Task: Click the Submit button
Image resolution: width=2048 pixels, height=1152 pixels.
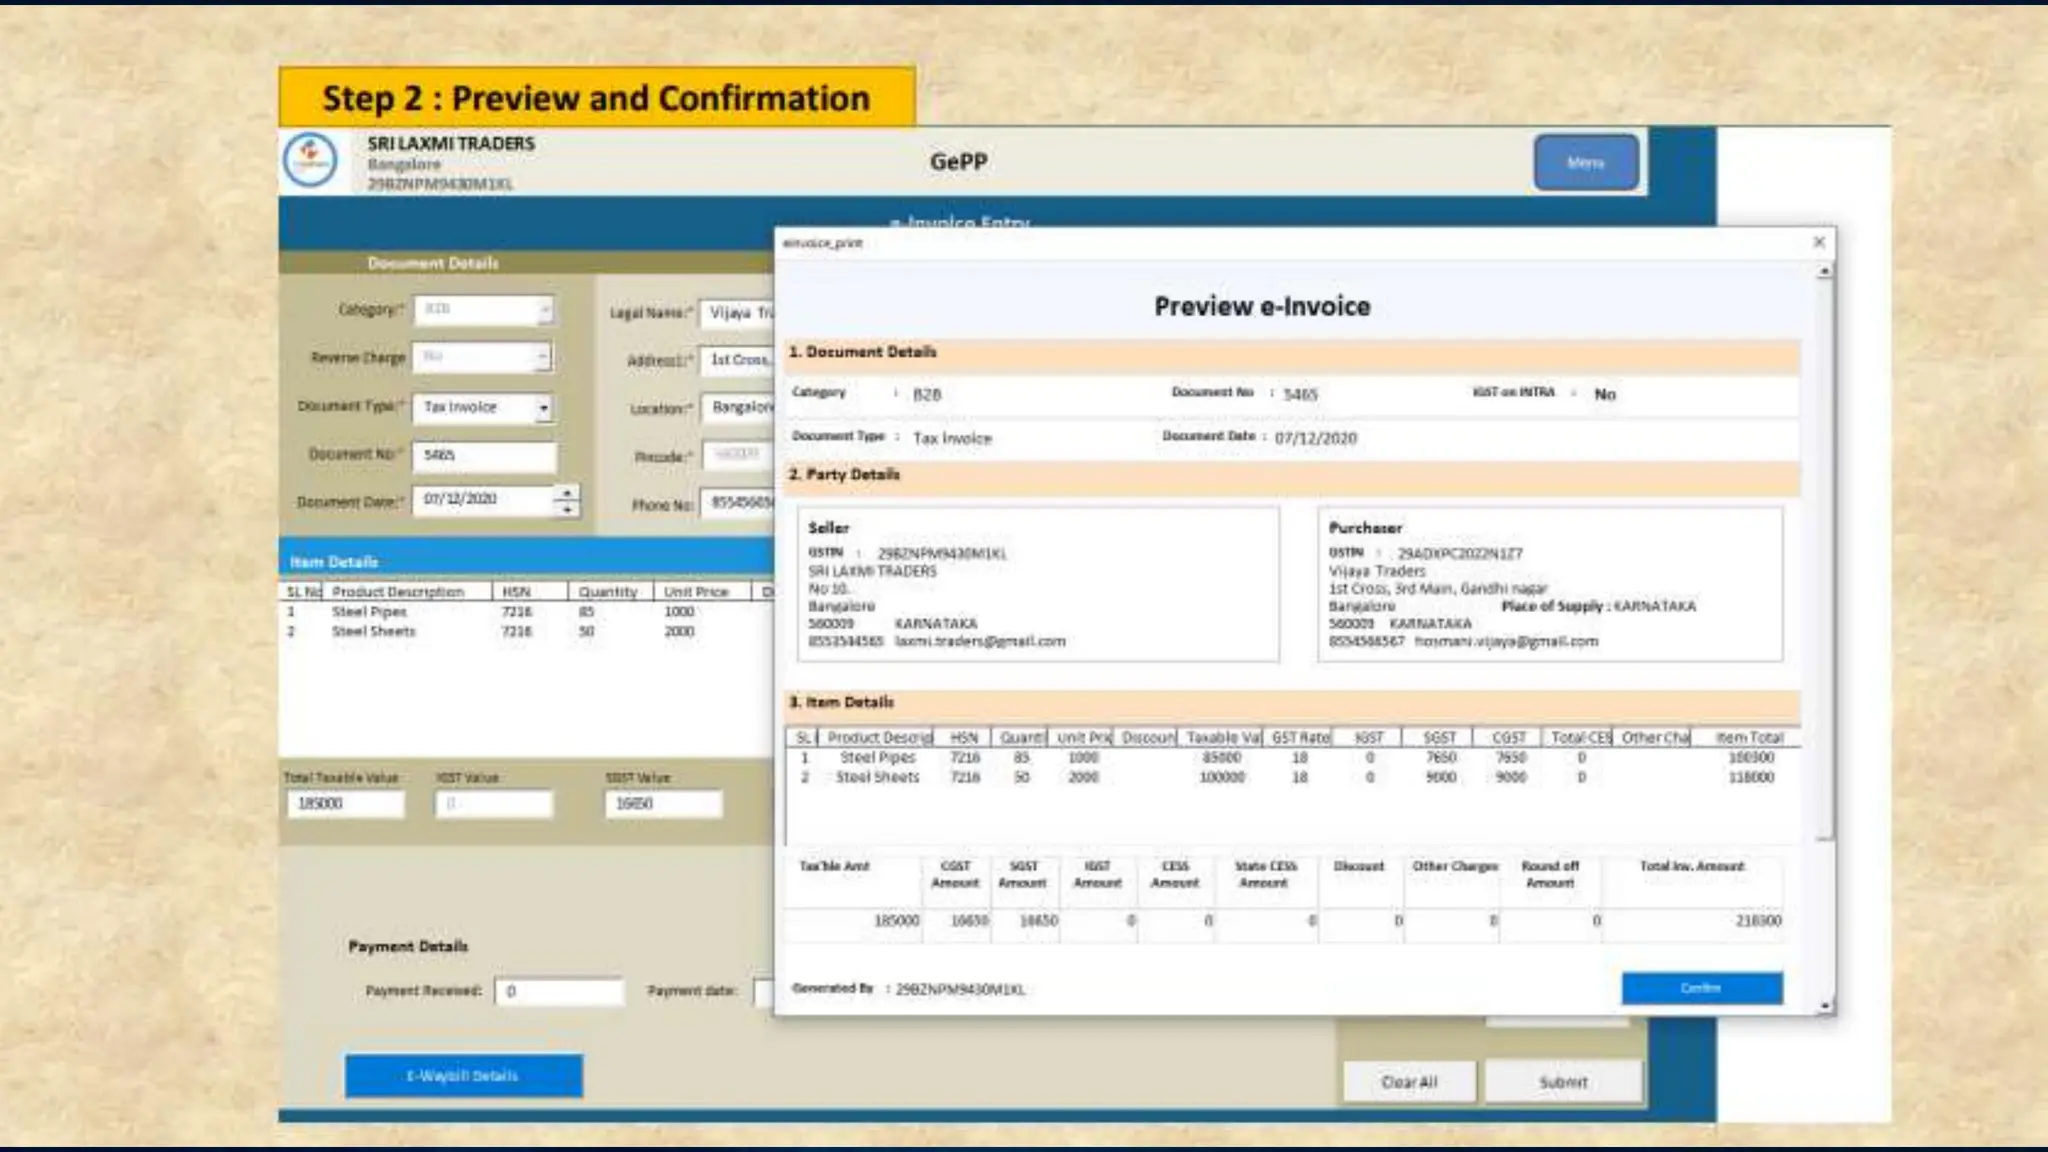Action: point(1563,1082)
